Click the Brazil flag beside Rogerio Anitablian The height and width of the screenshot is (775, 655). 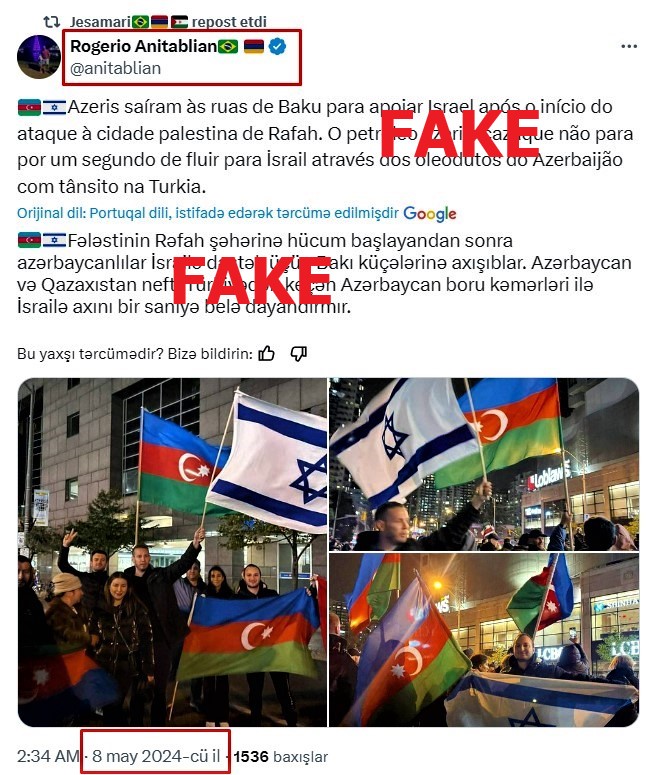point(228,46)
